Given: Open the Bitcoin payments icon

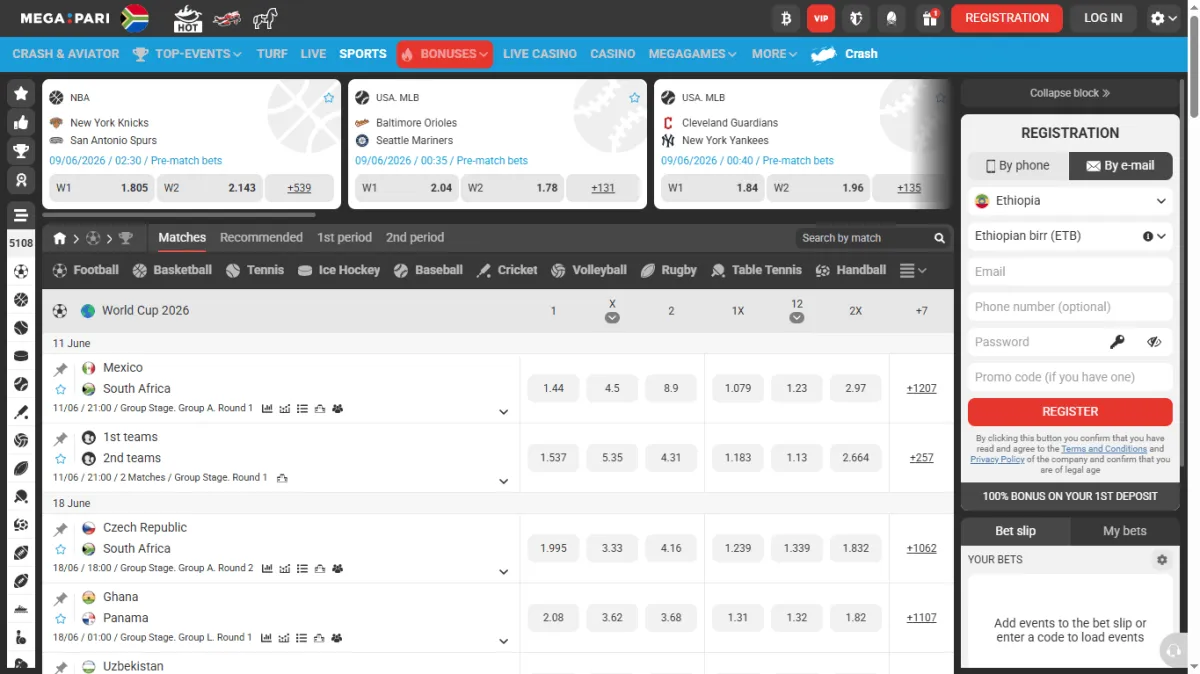Looking at the screenshot, I should [x=787, y=18].
